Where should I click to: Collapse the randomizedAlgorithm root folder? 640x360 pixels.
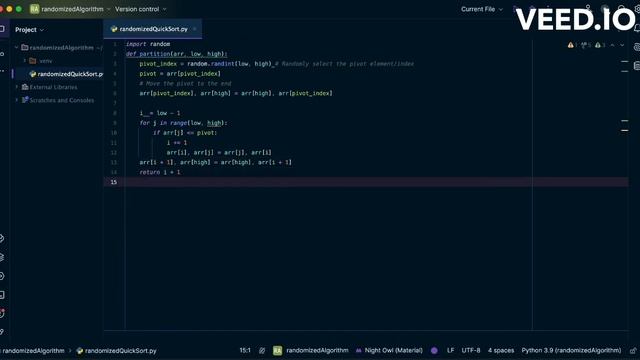[16, 48]
